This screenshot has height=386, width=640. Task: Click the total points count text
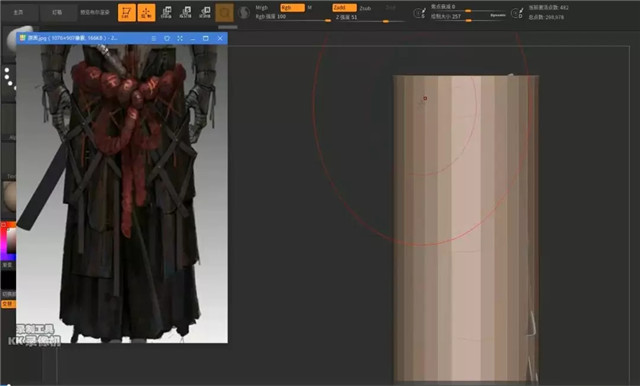click(546, 17)
